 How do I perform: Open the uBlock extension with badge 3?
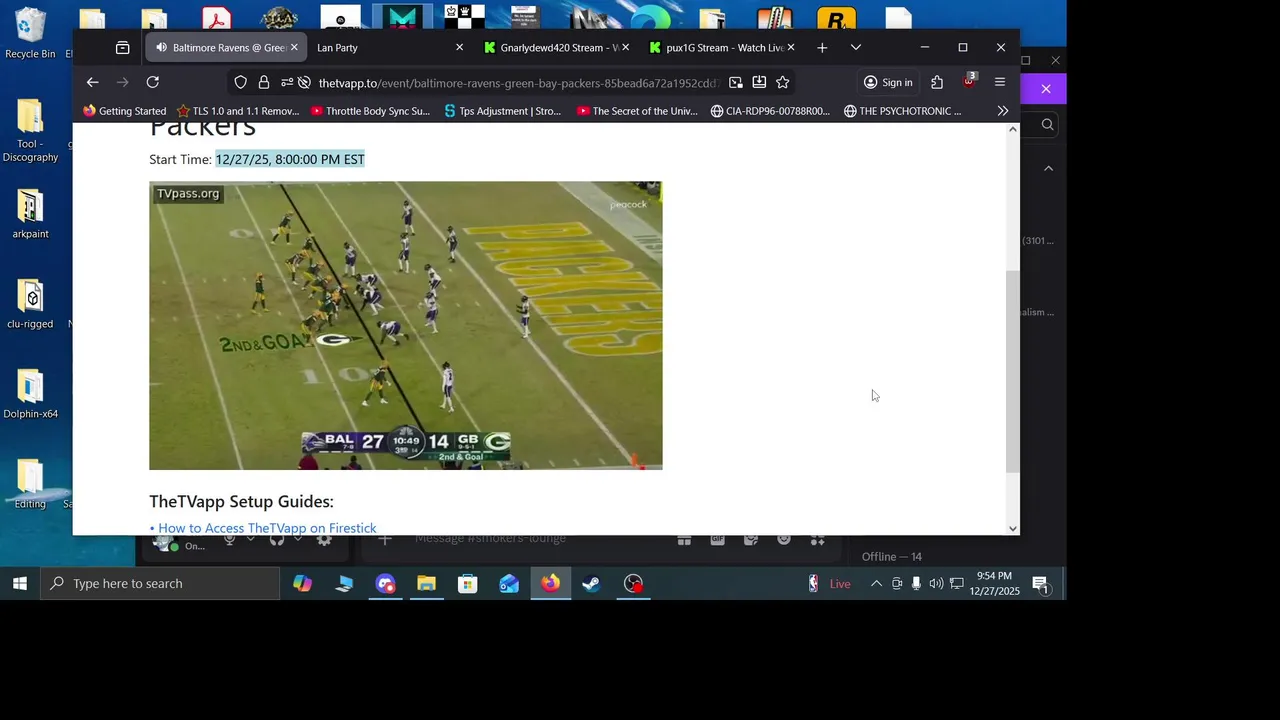(968, 81)
